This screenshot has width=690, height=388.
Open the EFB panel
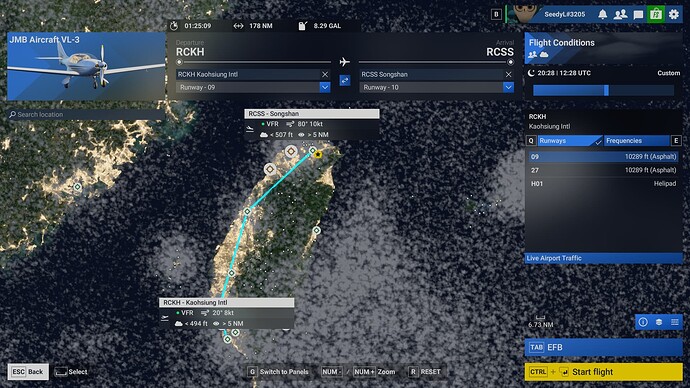point(603,347)
